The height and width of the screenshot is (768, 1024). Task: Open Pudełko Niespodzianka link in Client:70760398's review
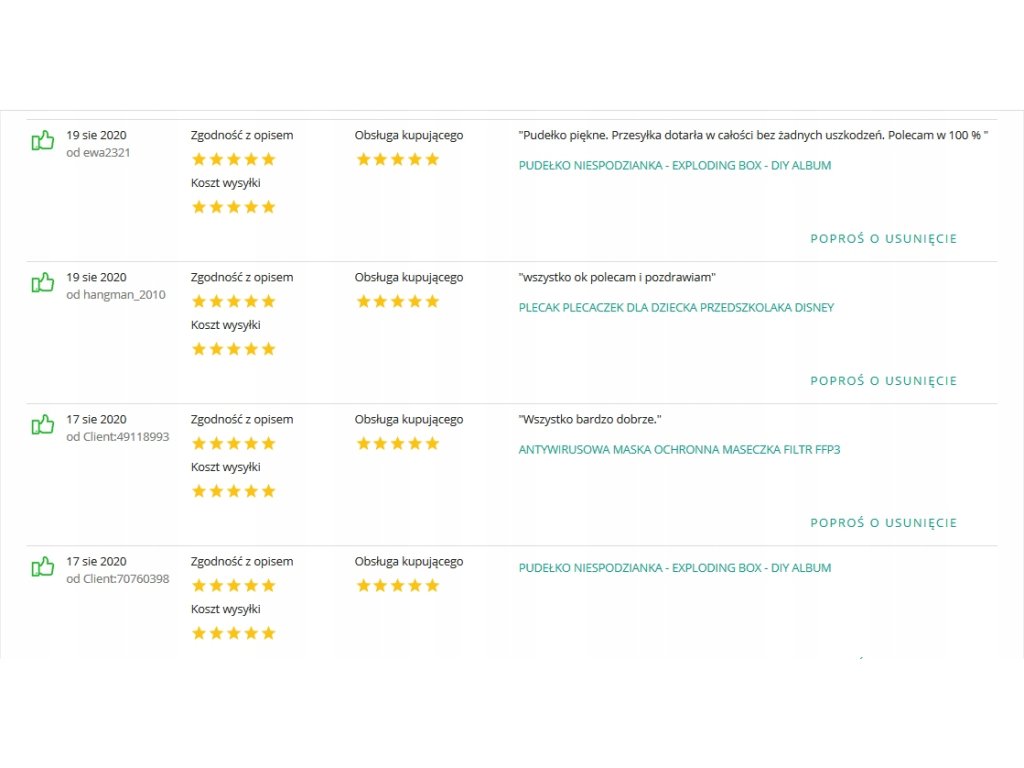[x=674, y=568]
